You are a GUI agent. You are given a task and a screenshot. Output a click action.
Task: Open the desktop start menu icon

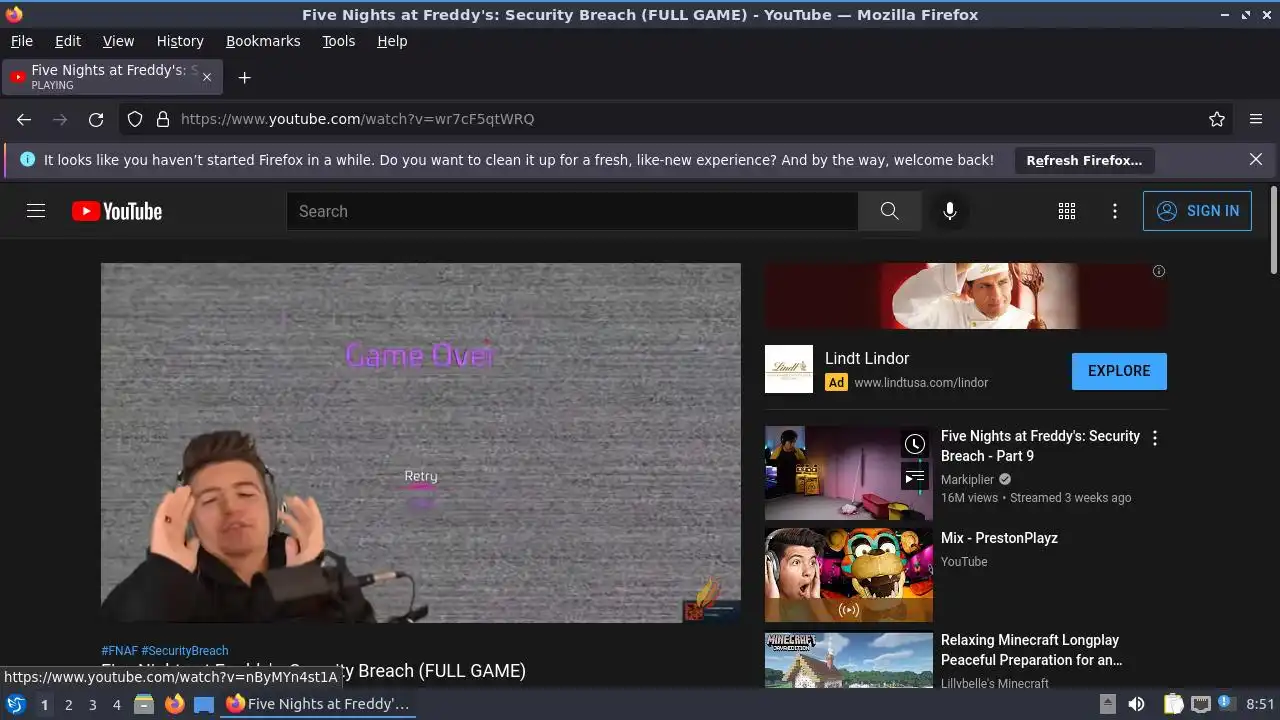[15, 704]
